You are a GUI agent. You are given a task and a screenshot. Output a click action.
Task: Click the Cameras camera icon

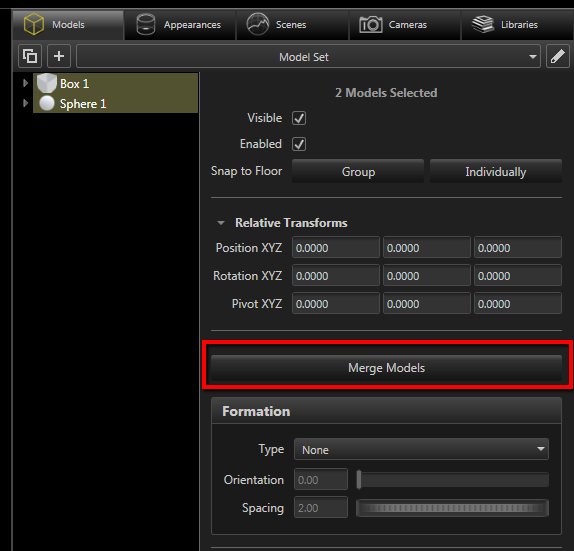point(370,25)
